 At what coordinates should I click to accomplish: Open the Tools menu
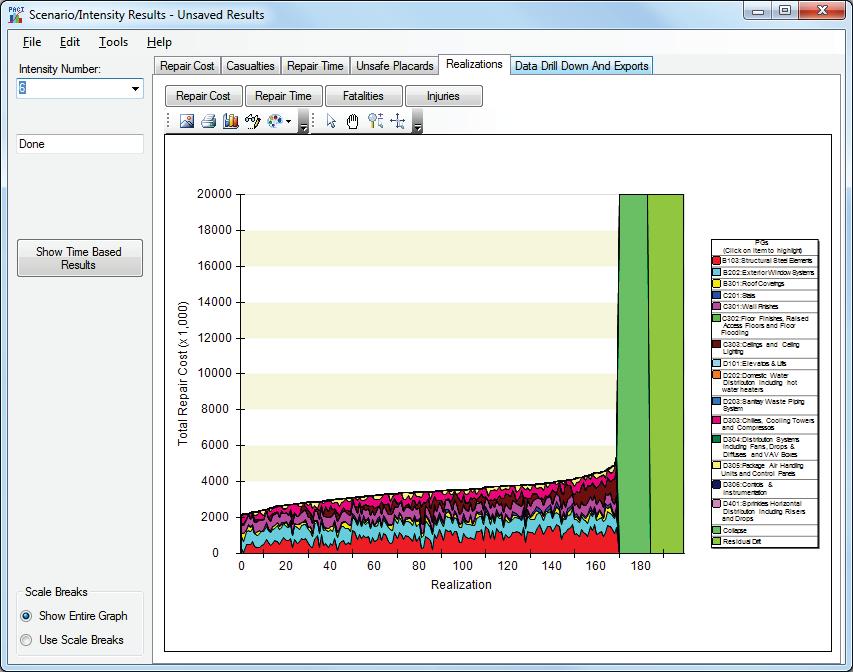coord(113,42)
